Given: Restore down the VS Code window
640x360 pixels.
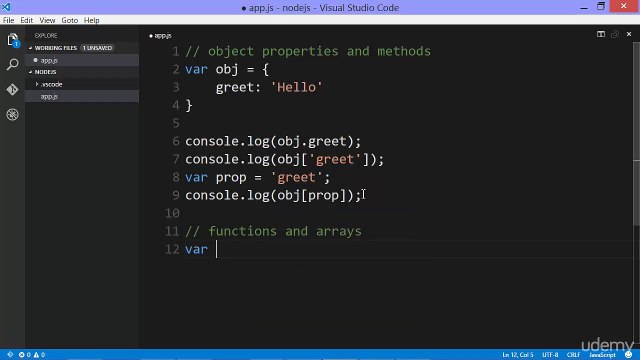Looking at the screenshot, I should click(x=601, y=6).
